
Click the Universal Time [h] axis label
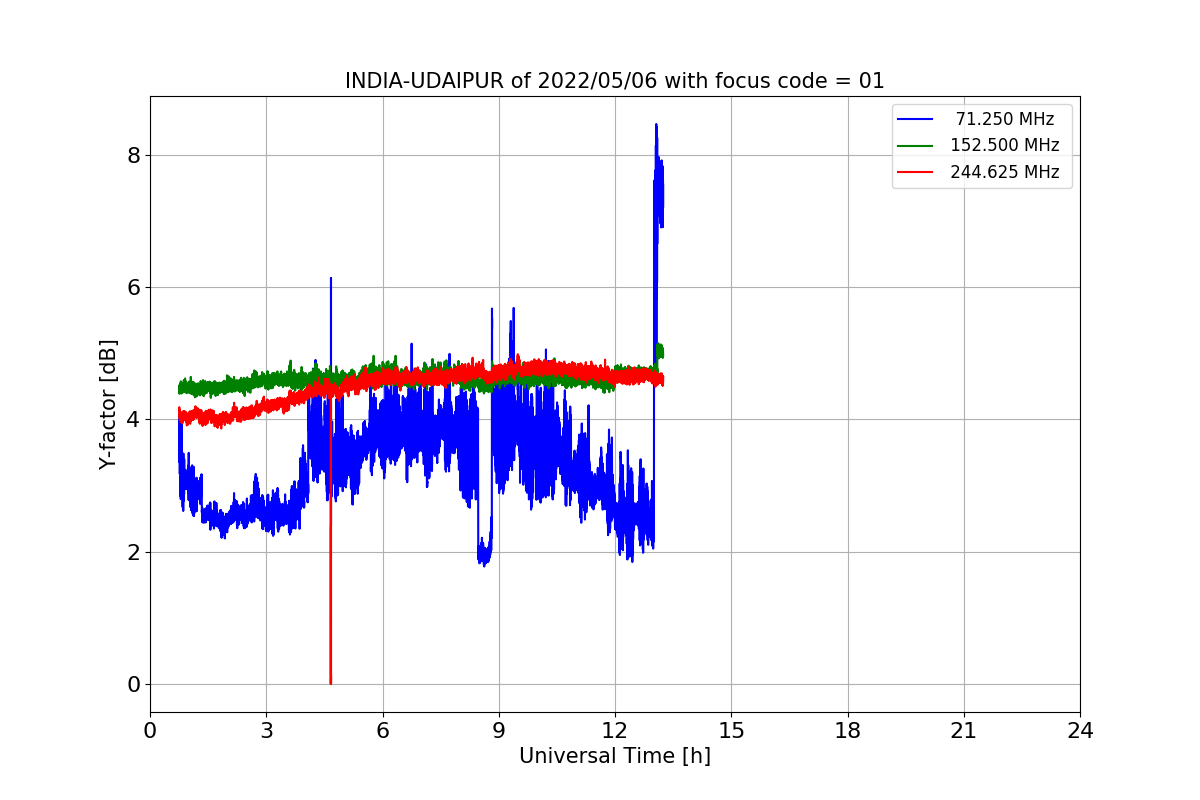pyautogui.click(x=614, y=756)
